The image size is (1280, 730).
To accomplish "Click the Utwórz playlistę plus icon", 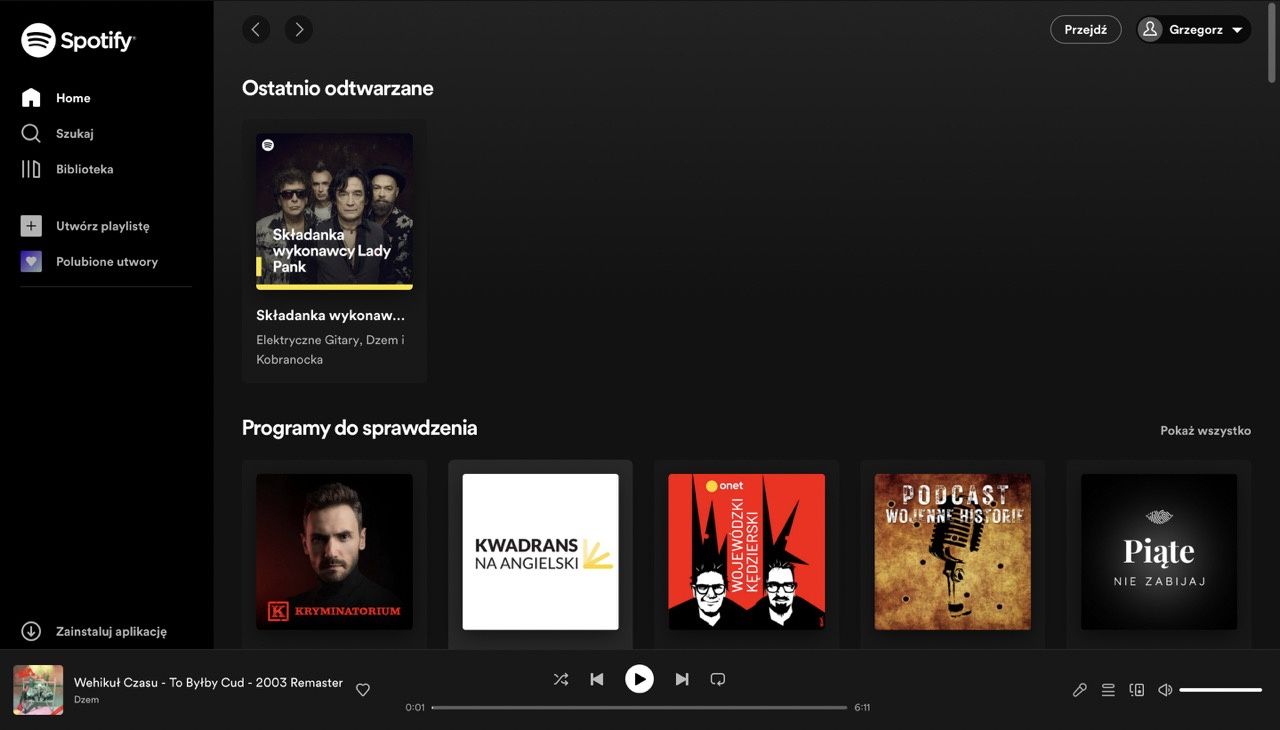I will coord(31,226).
